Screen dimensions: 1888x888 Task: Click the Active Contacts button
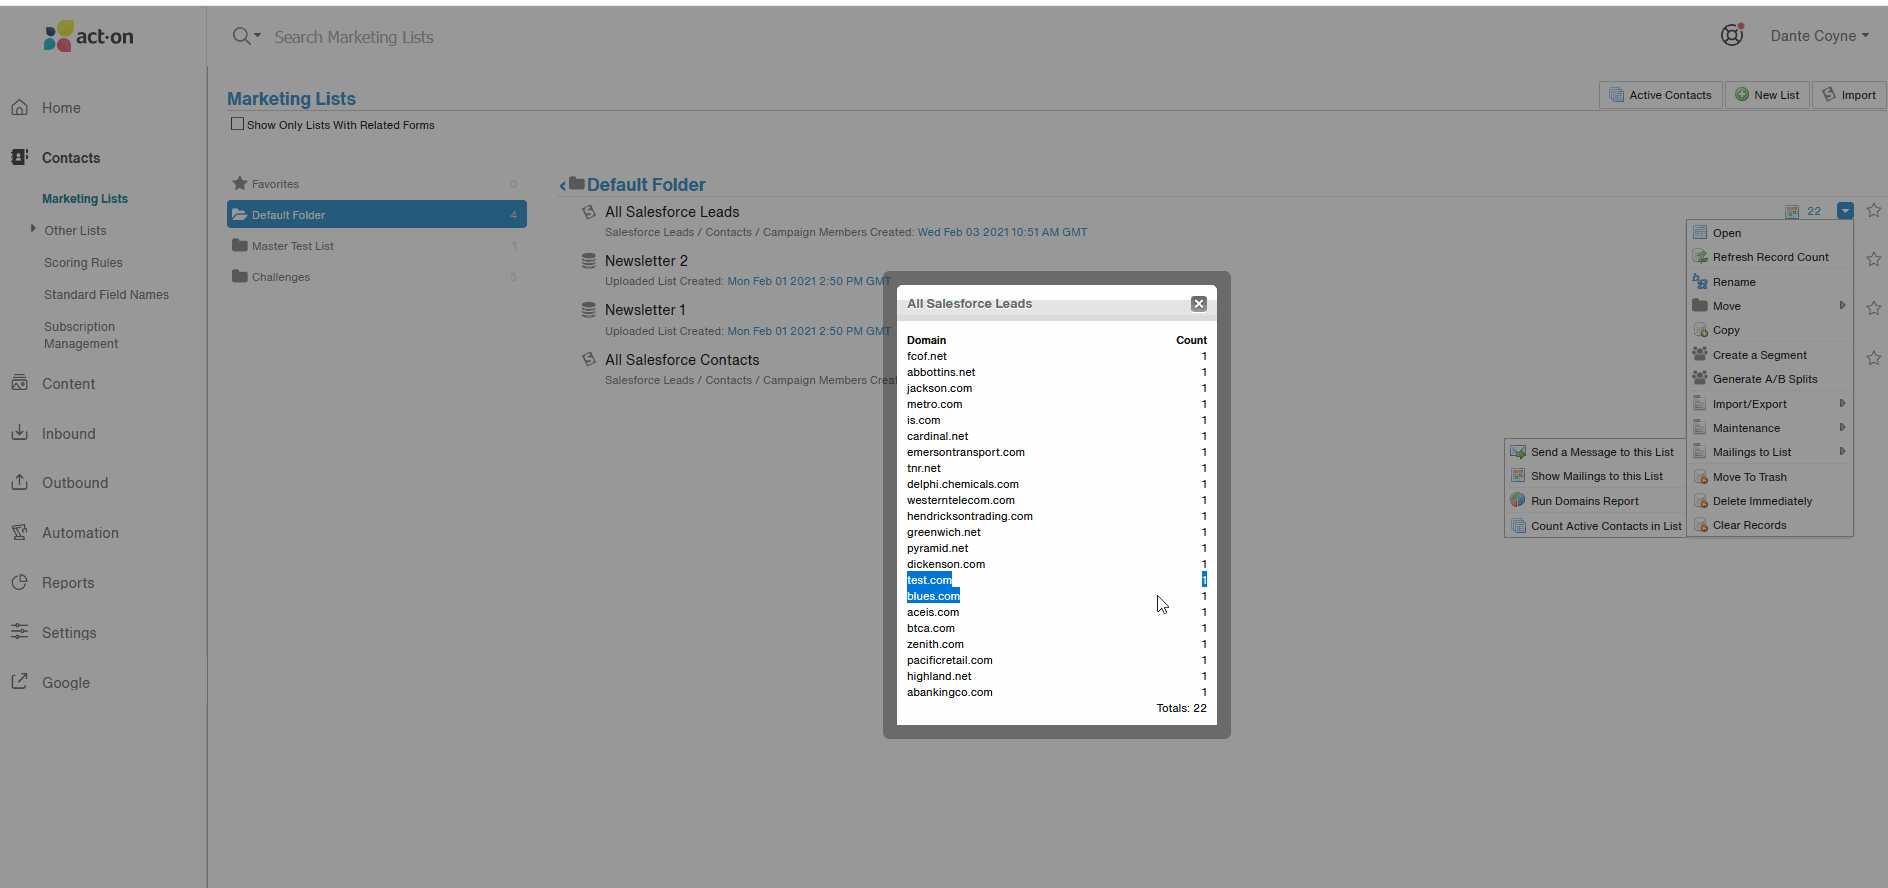pos(1661,95)
